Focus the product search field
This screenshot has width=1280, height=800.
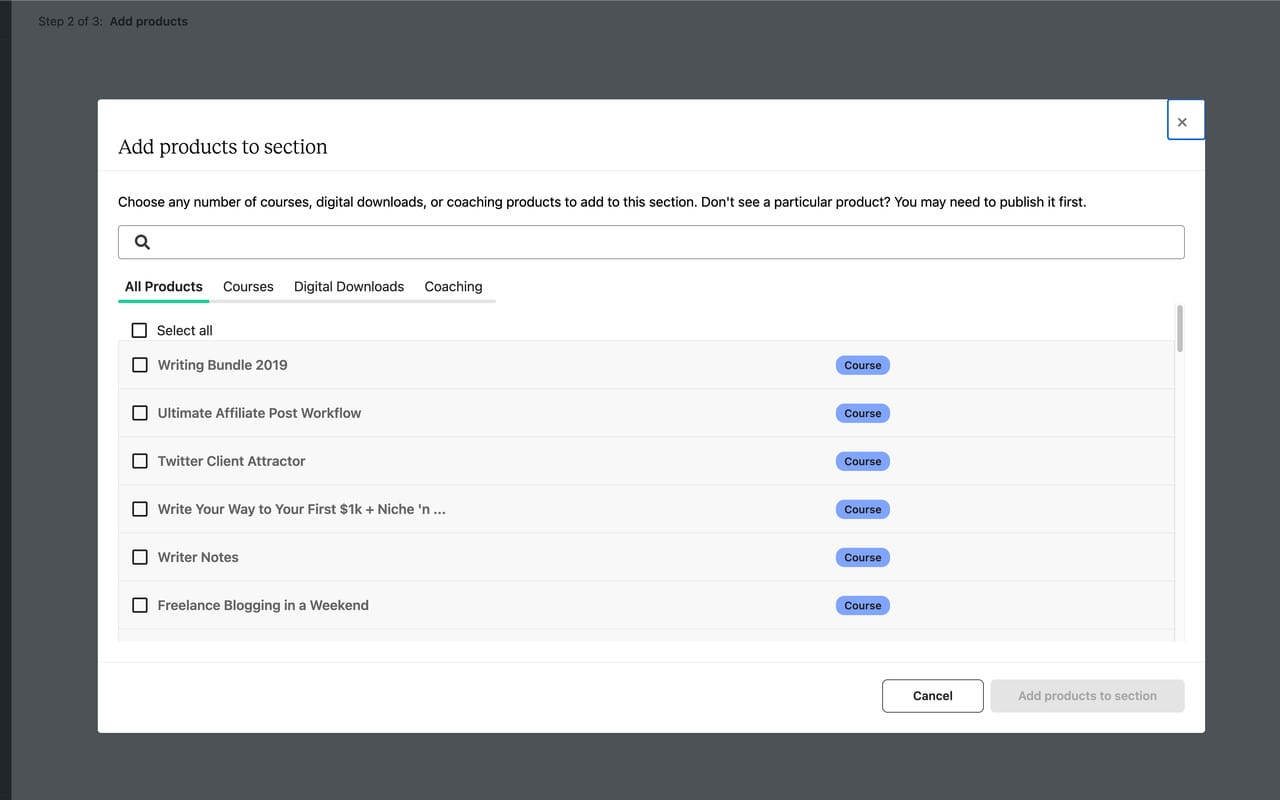(660, 242)
